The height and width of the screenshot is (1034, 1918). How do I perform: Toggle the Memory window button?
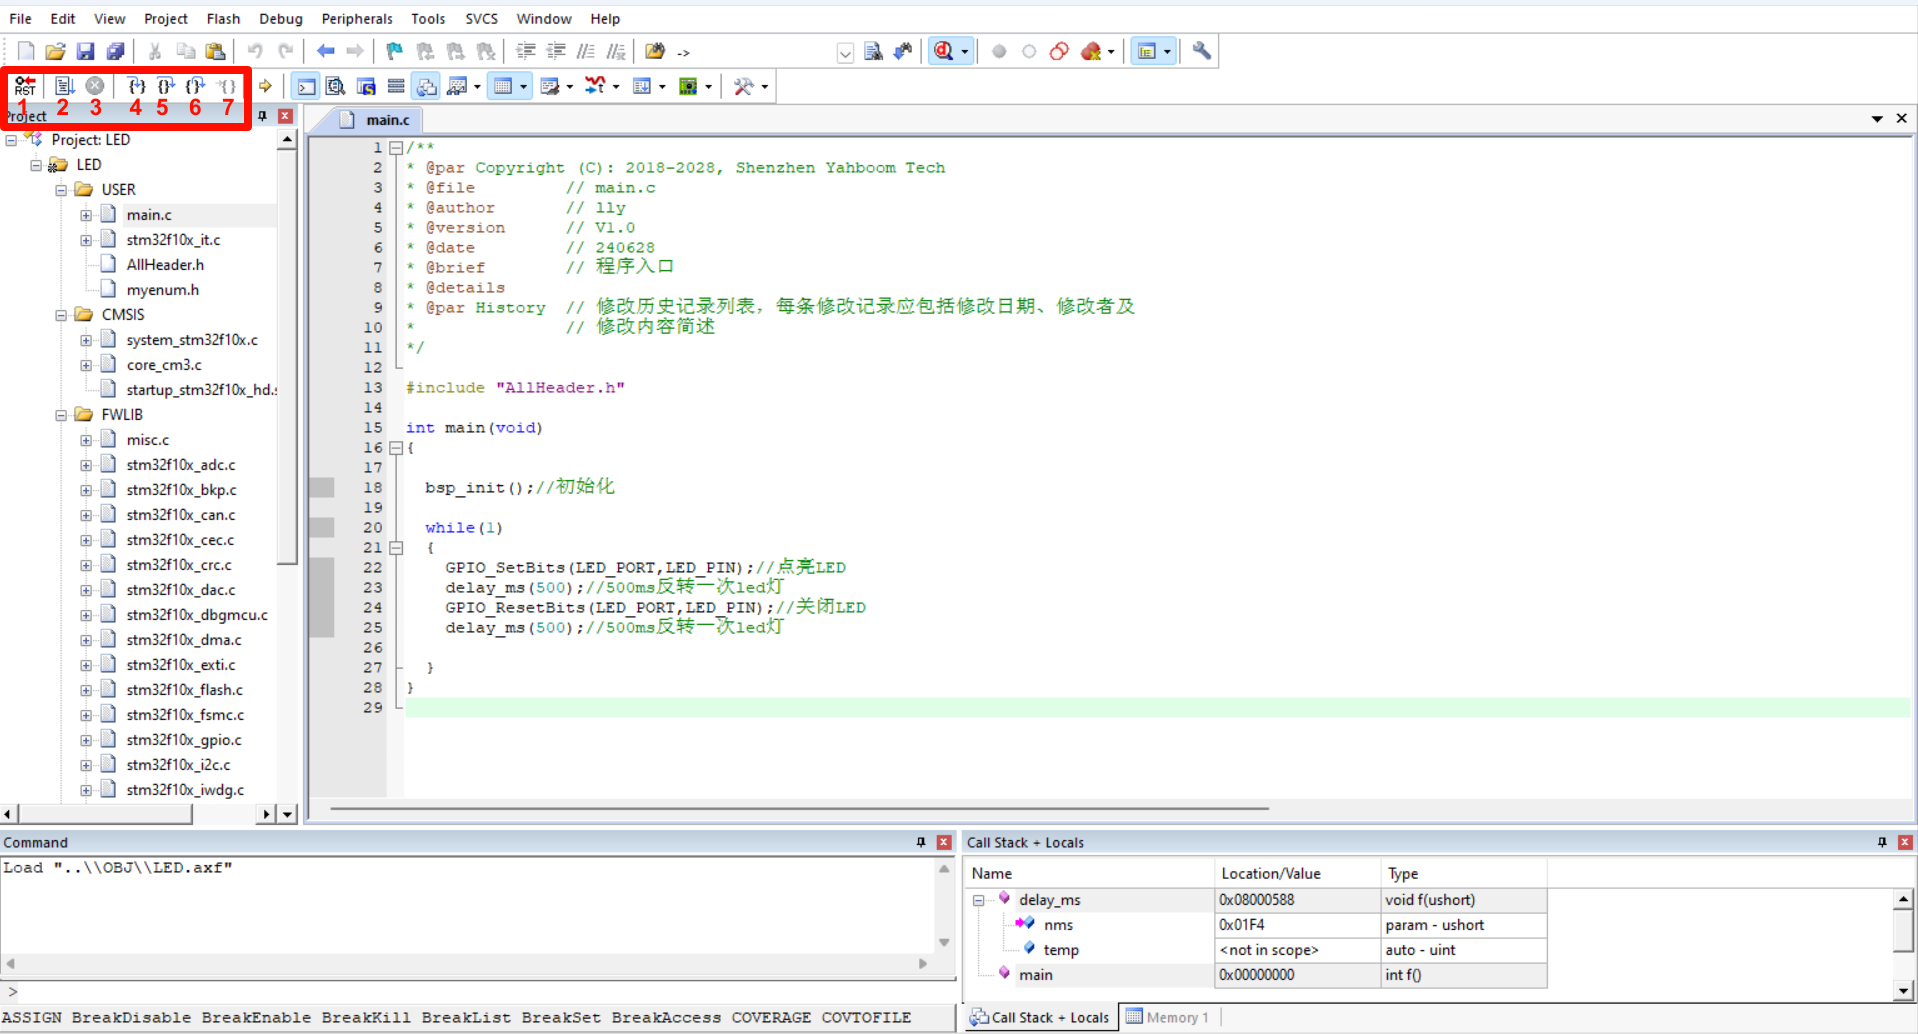[x=504, y=86]
